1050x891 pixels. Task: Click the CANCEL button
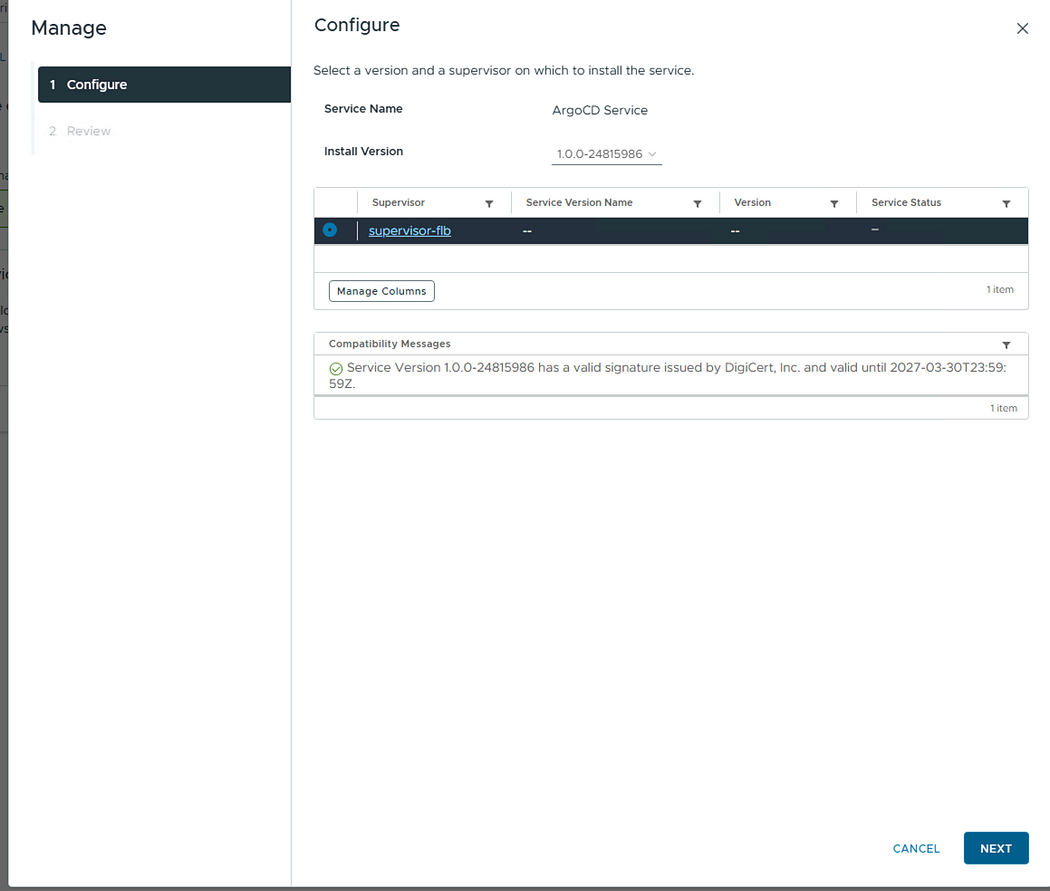coord(916,848)
